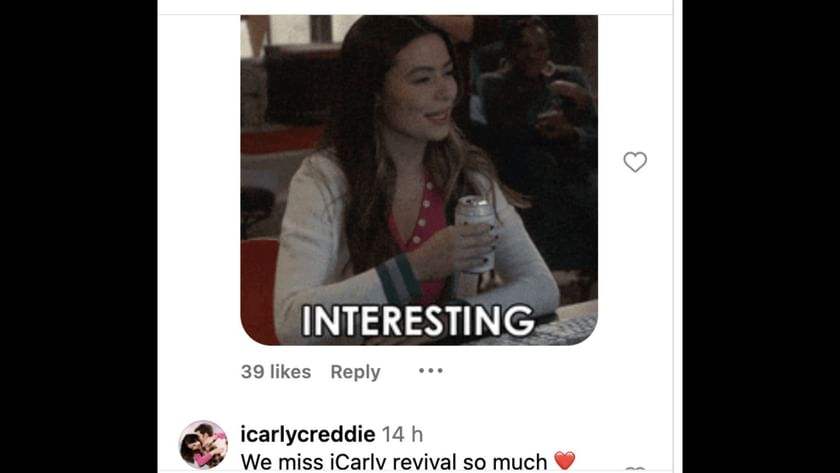Open the icarlycreddie username profile link
Screen dimensions: 840x473
pyautogui.click(x=308, y=434)
